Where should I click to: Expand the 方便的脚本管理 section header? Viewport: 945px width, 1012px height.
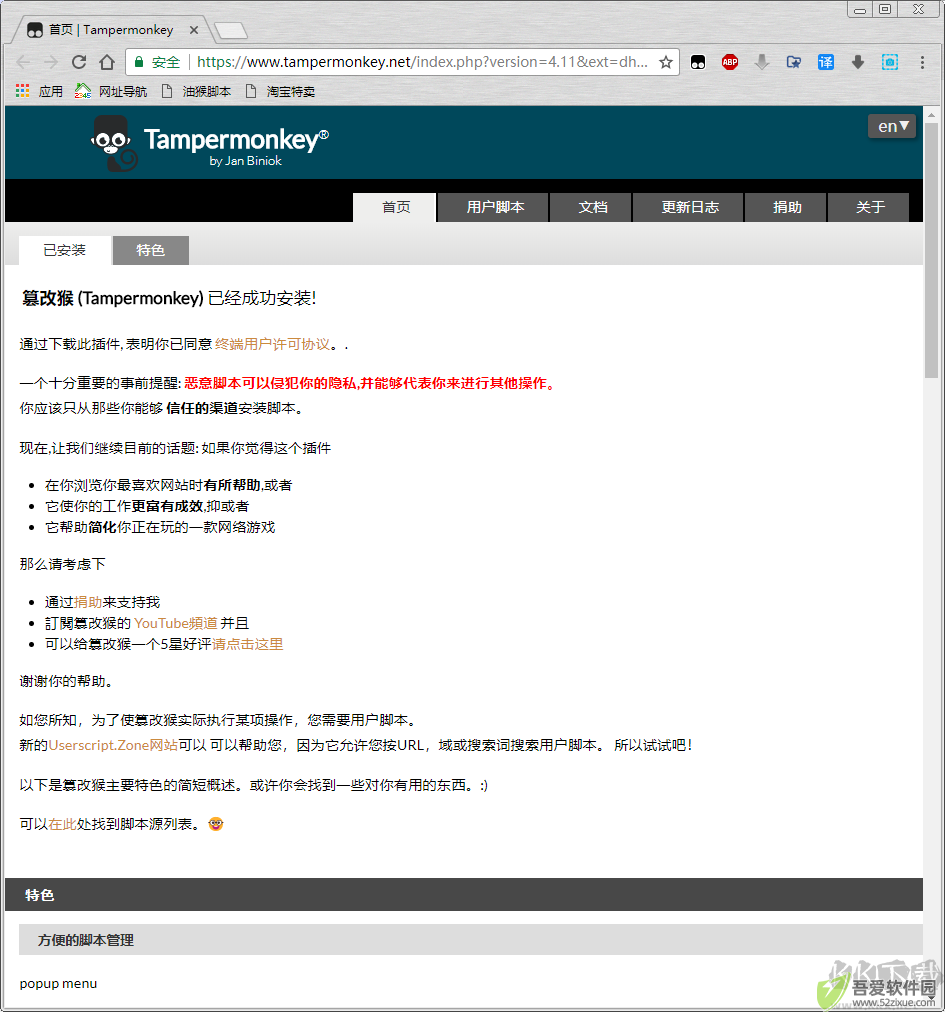[x=471, y=940]
